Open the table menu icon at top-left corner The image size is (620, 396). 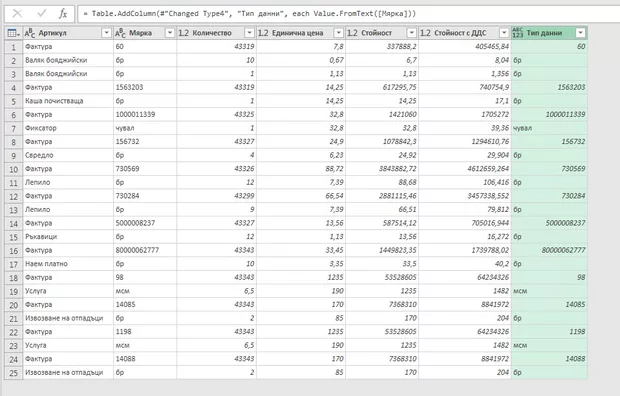pyautogui.click(x=13, y=33)
